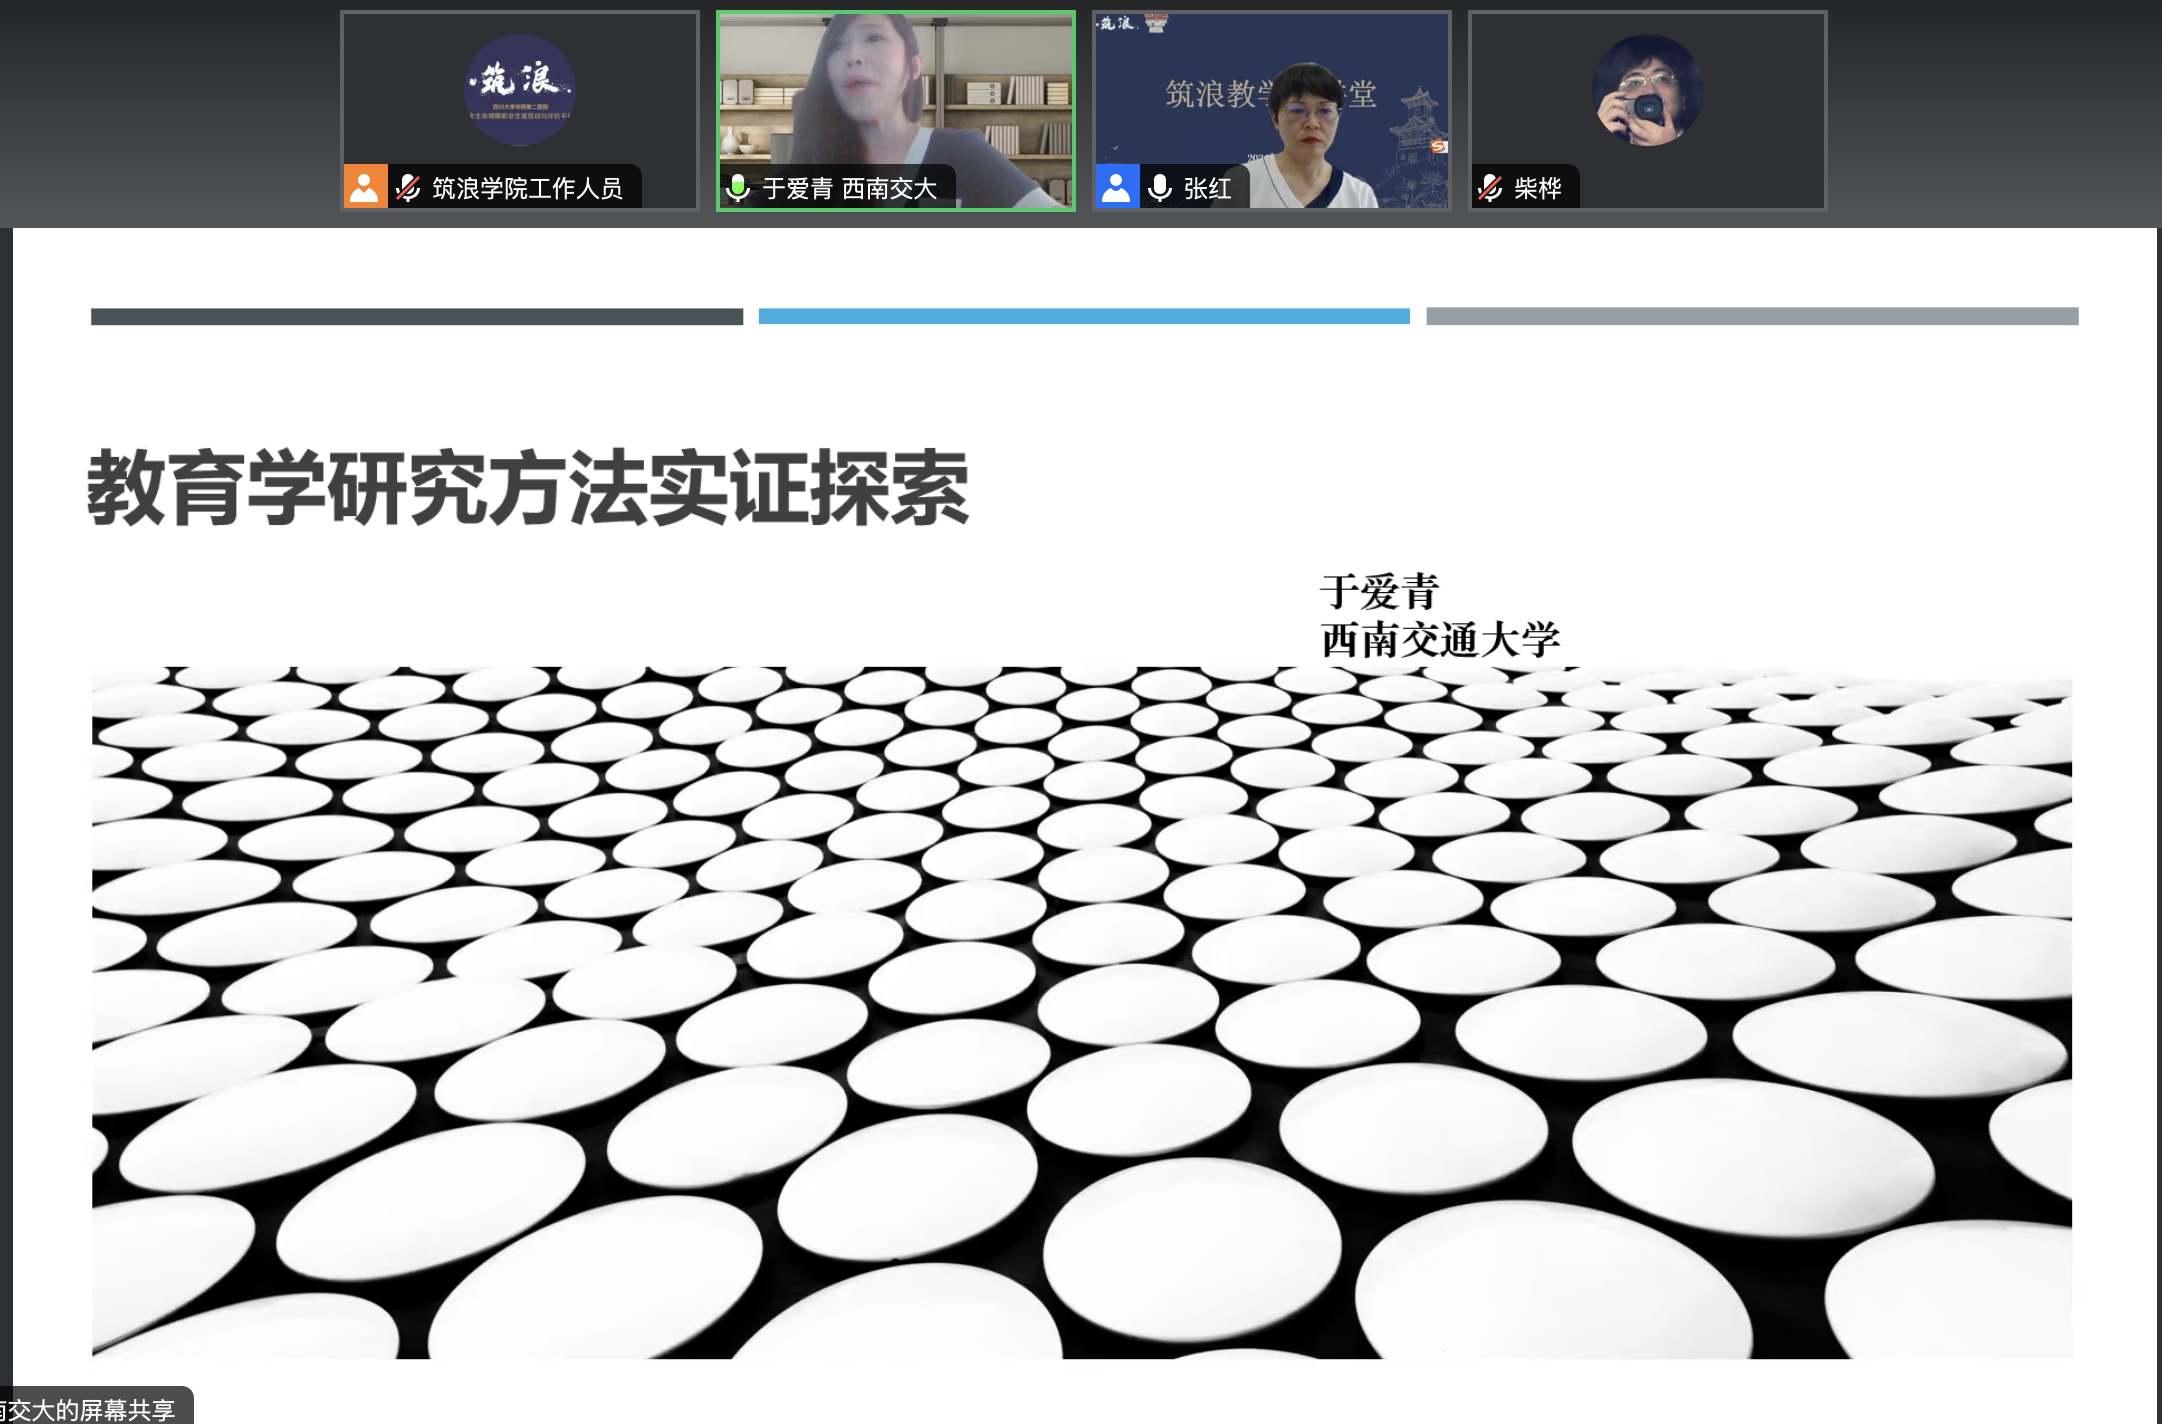Select the 张红 video thumbnail

[x=1271, y=110]
